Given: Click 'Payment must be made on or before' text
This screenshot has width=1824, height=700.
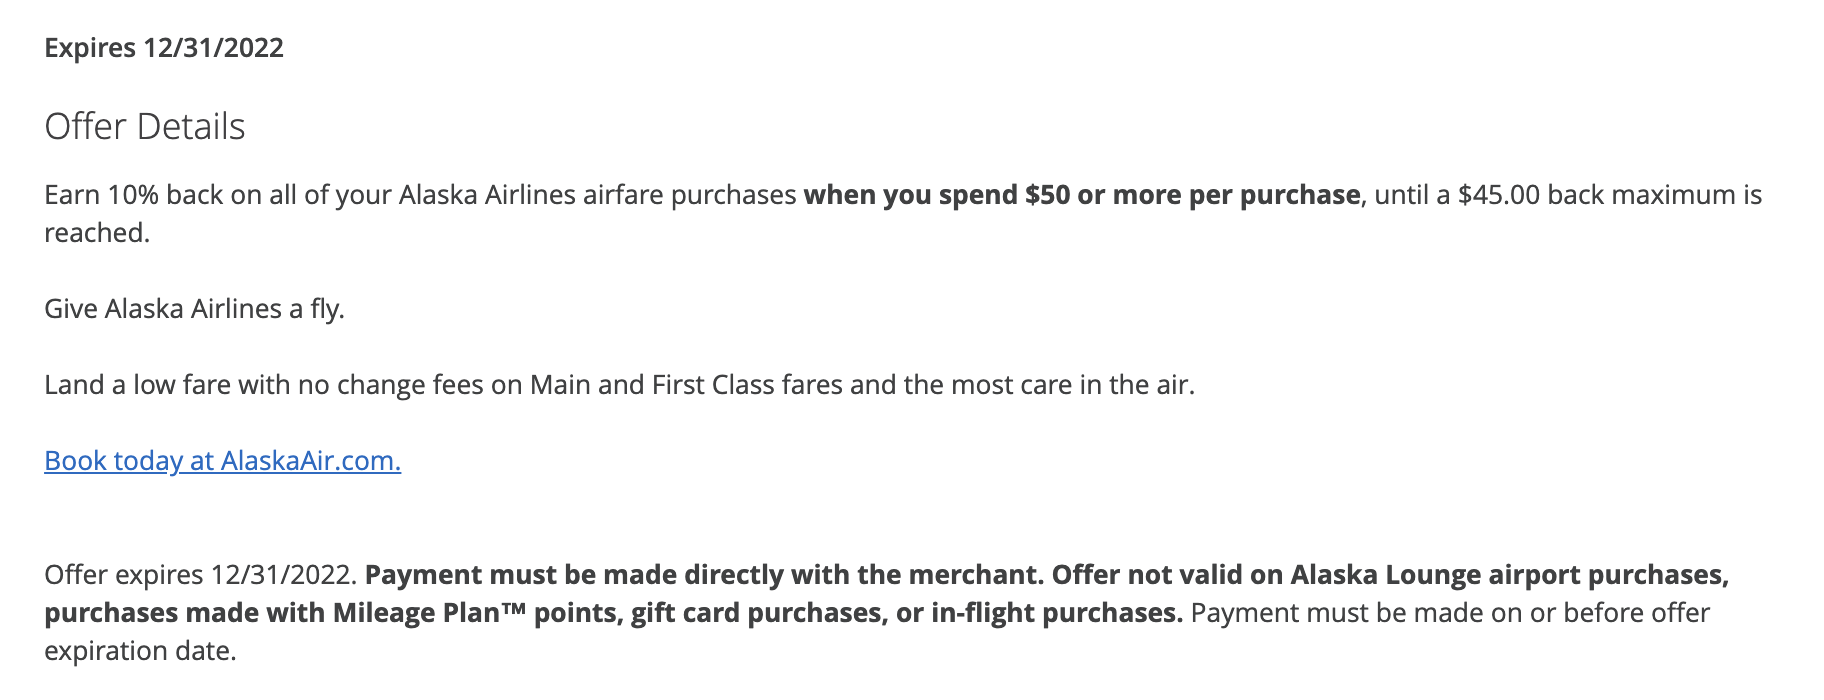Looking at the screenshot, I should (1392, 613).
